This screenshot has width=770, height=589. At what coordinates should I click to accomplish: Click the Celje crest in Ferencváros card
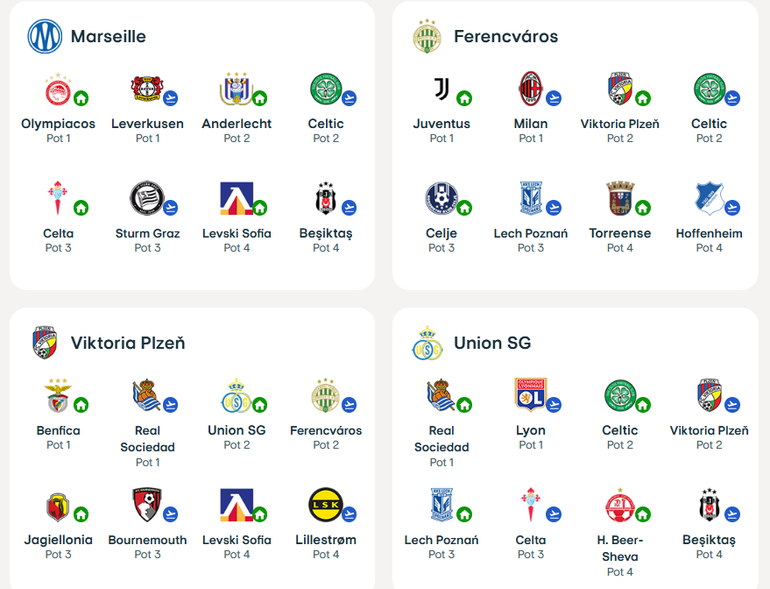[441, 198]
